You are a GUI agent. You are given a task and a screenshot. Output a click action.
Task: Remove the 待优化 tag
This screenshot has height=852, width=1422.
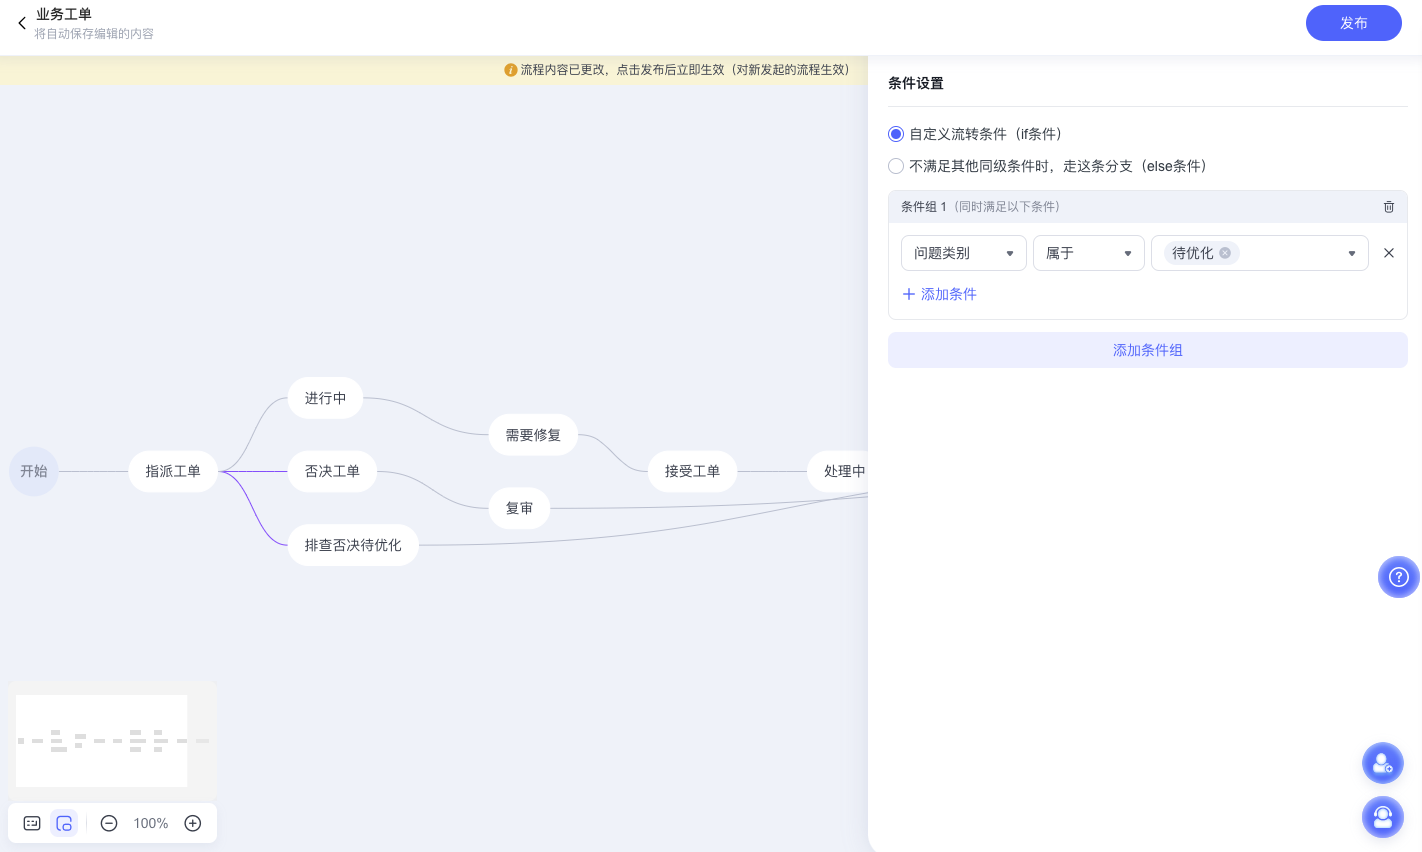(1225, 253)
